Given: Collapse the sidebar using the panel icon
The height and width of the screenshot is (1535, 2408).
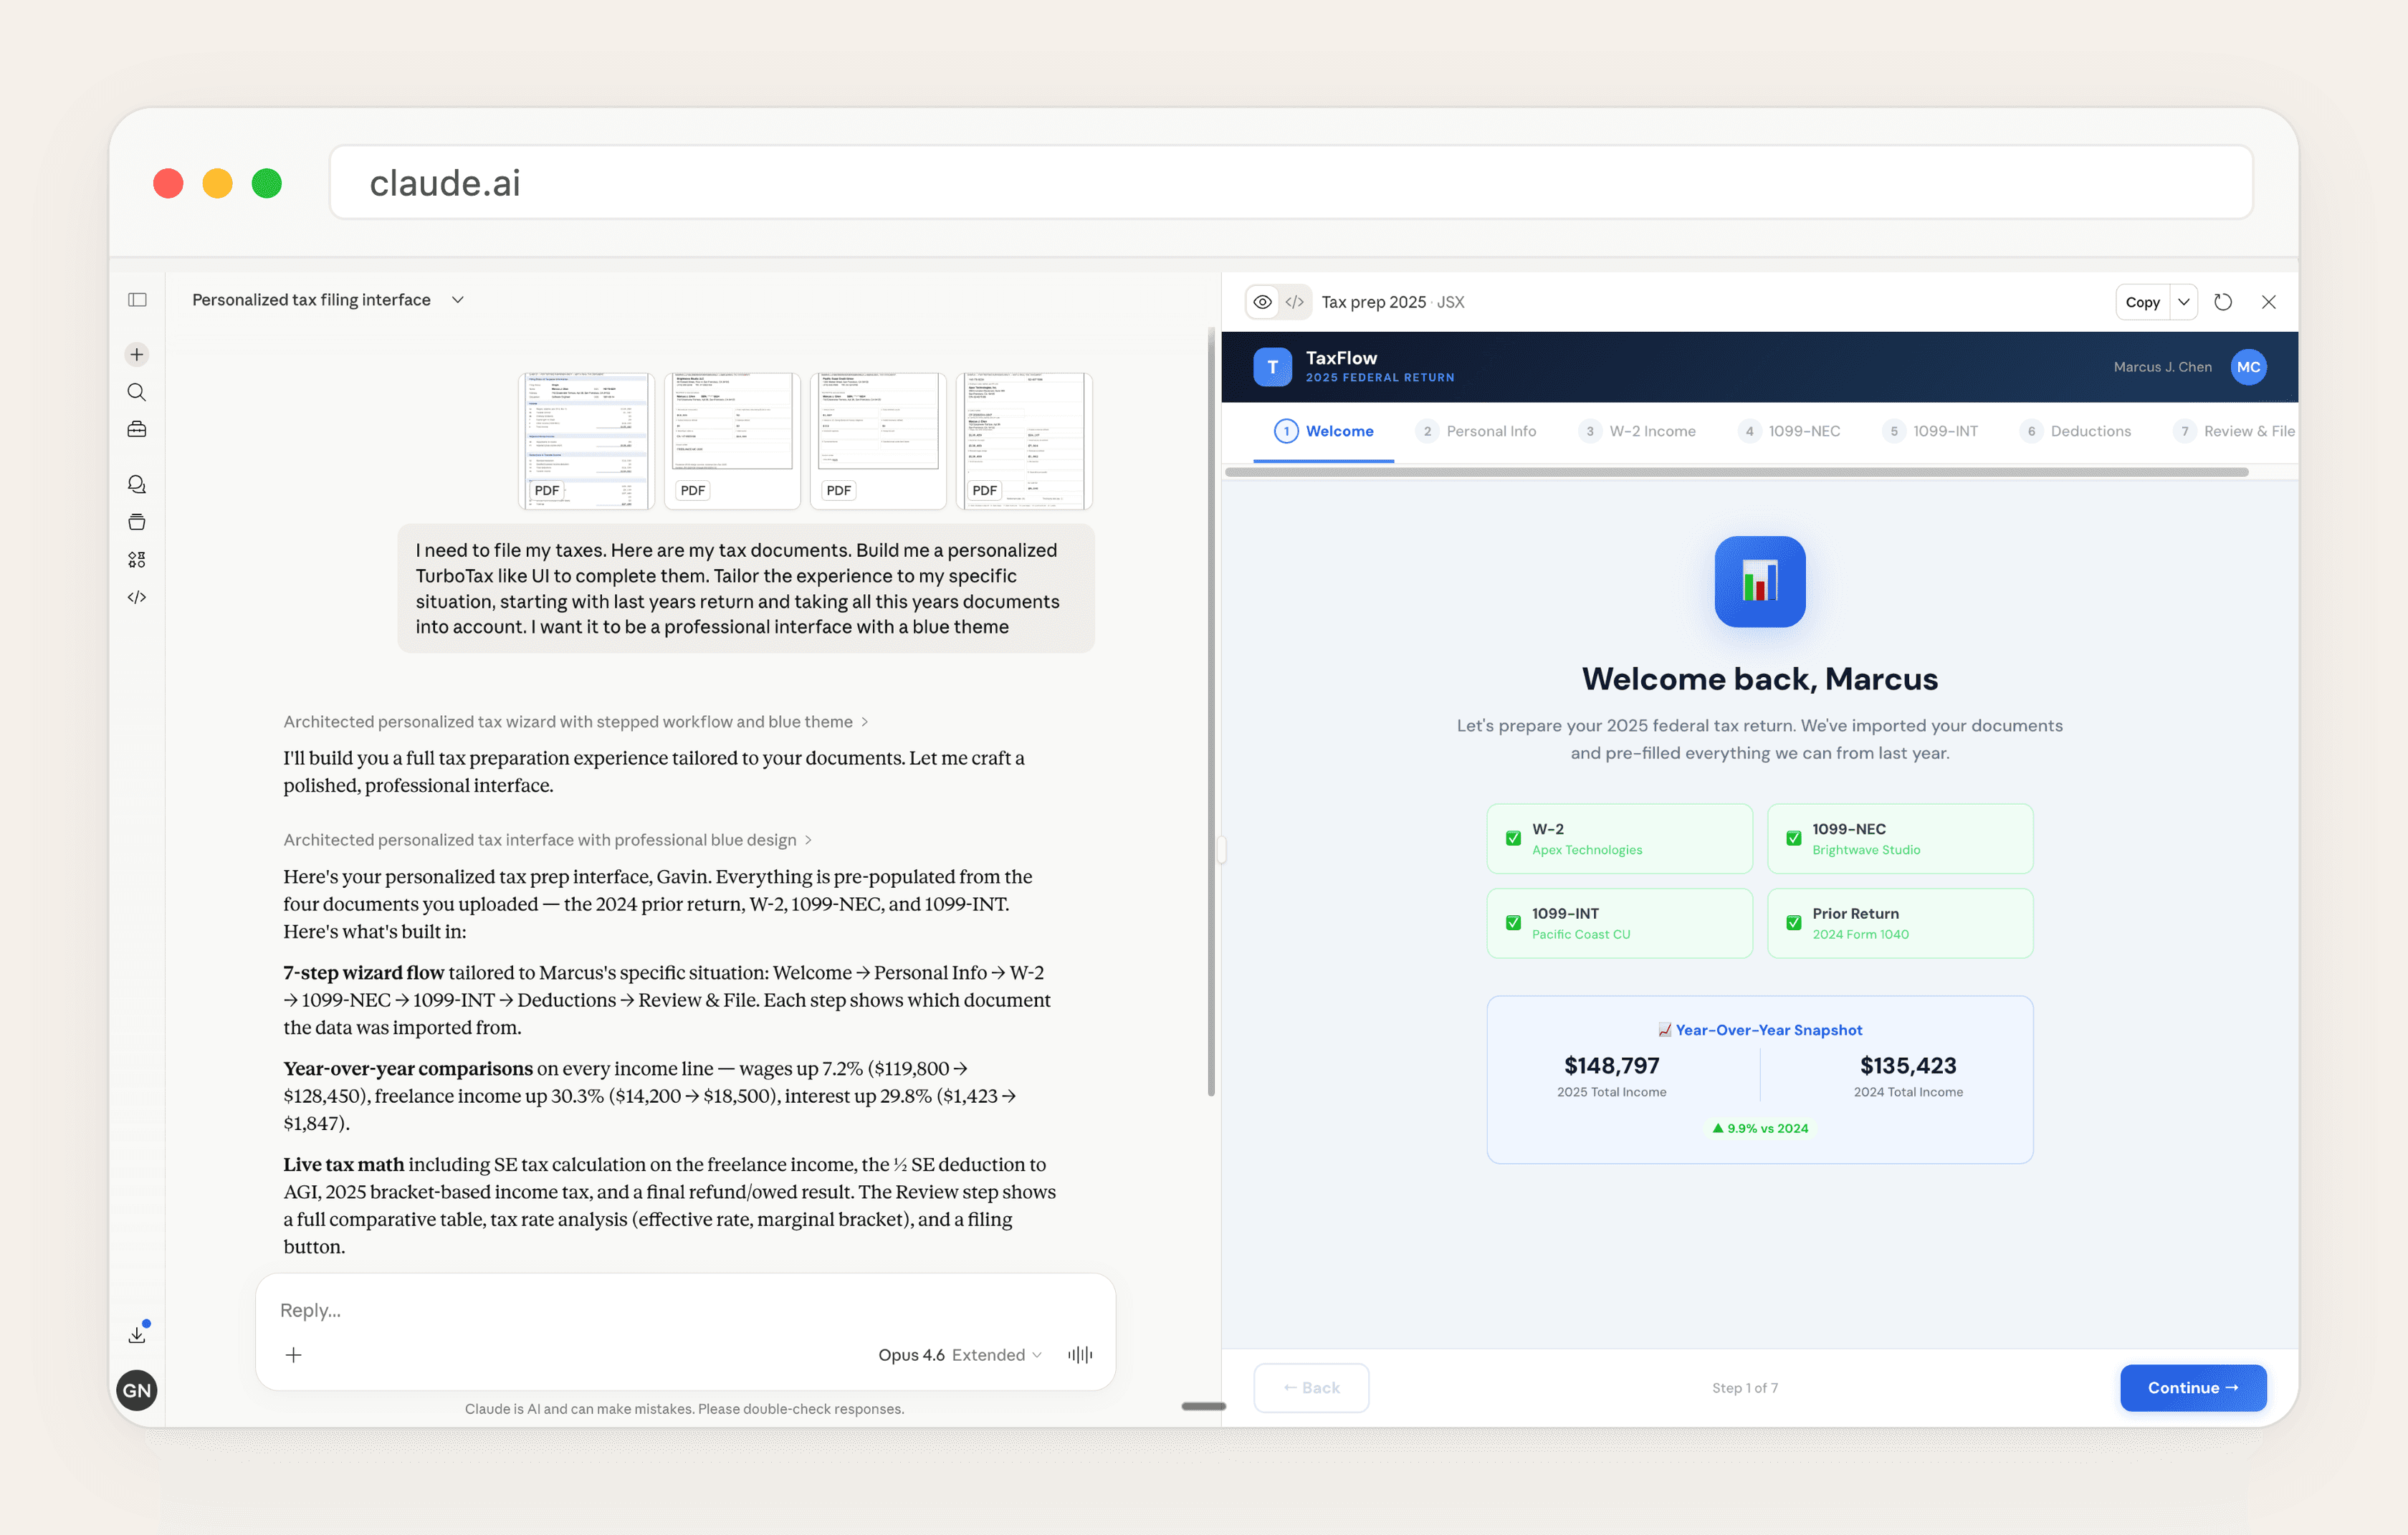Looking at the screenshot, I should (137, 299).
